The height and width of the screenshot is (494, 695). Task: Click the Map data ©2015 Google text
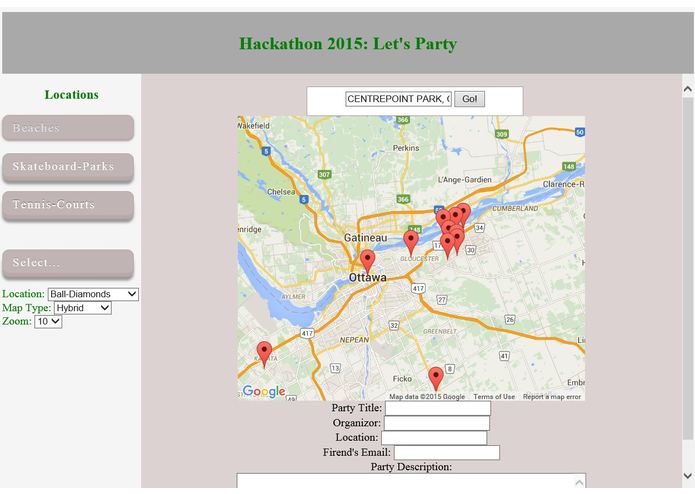click(x=427, y=397)
